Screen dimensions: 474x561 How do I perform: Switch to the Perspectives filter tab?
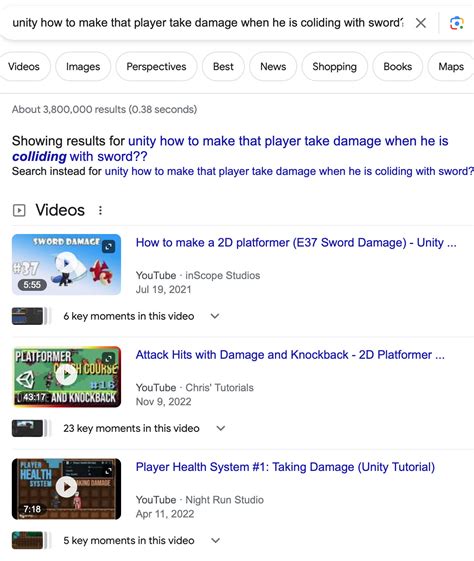[x=156, y=67]
